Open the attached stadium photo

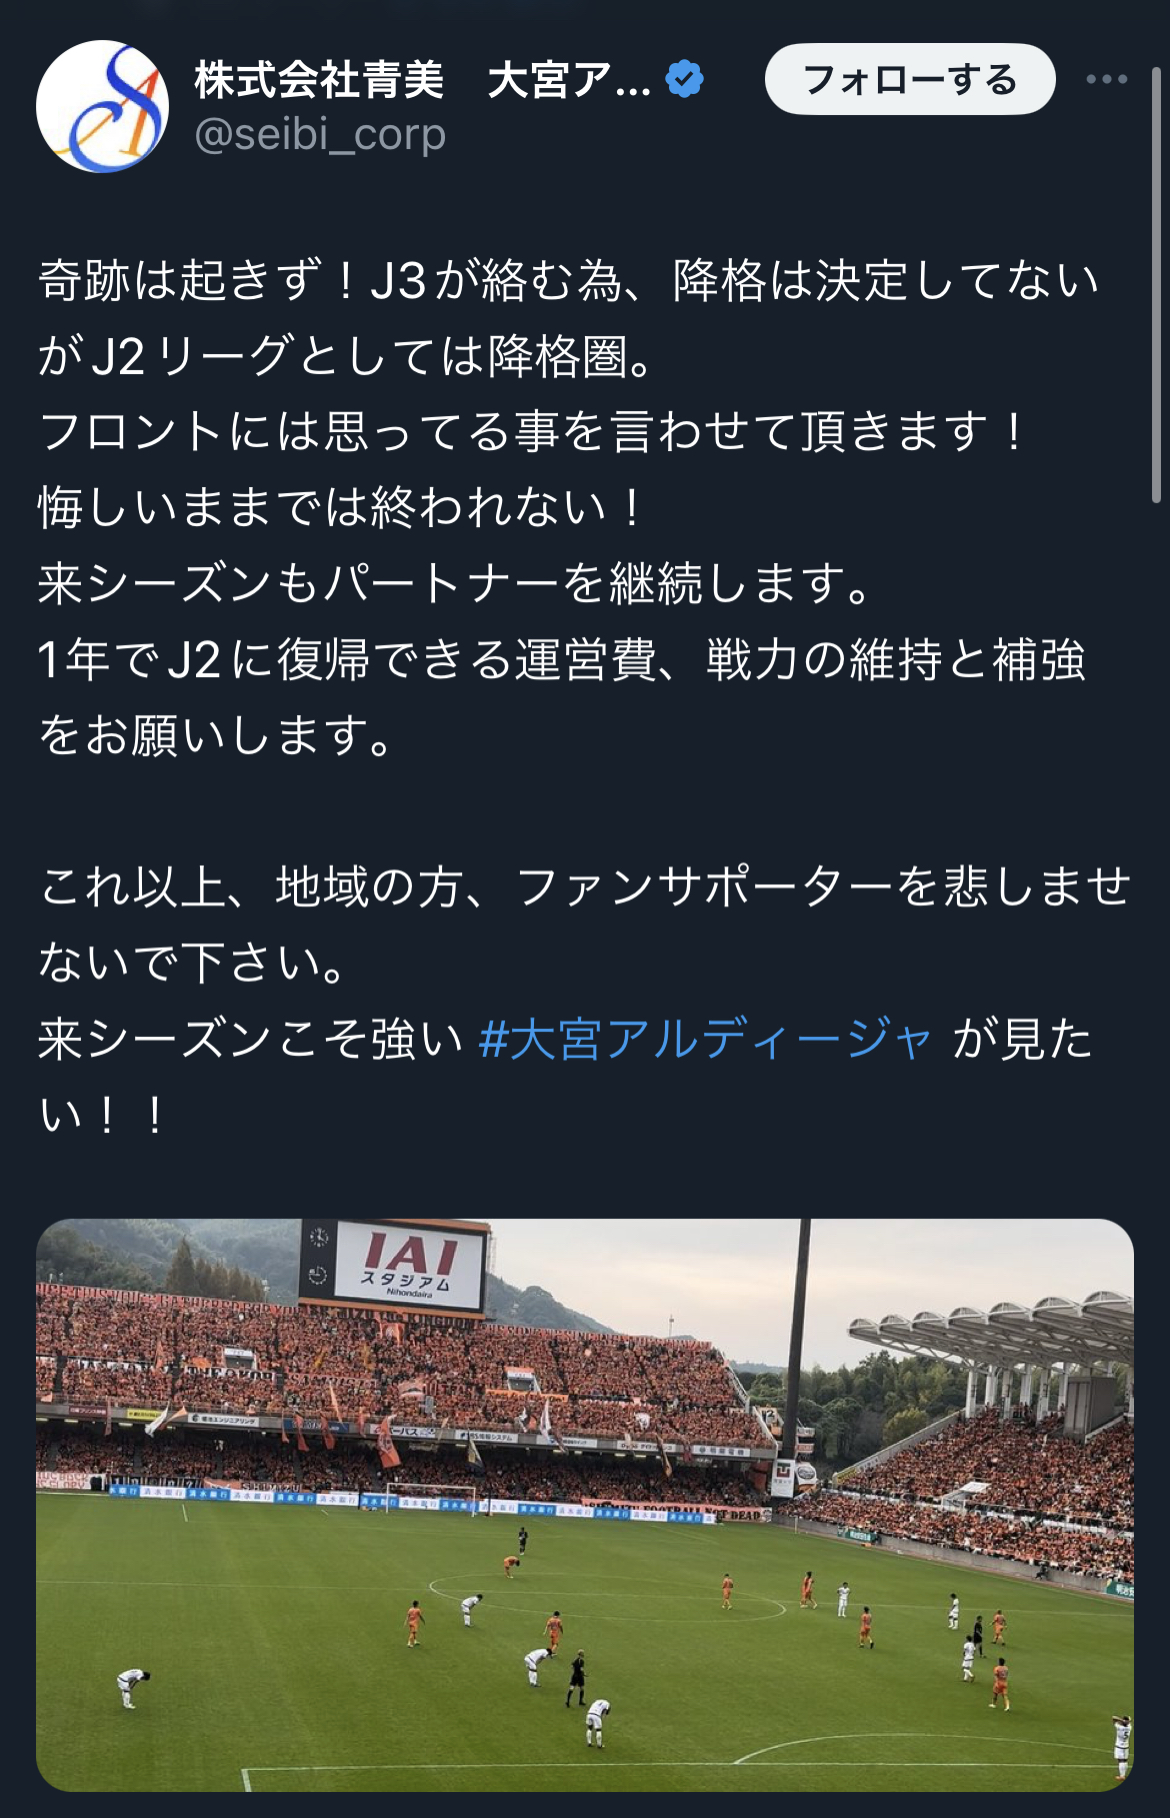[x=585, y=1505]
